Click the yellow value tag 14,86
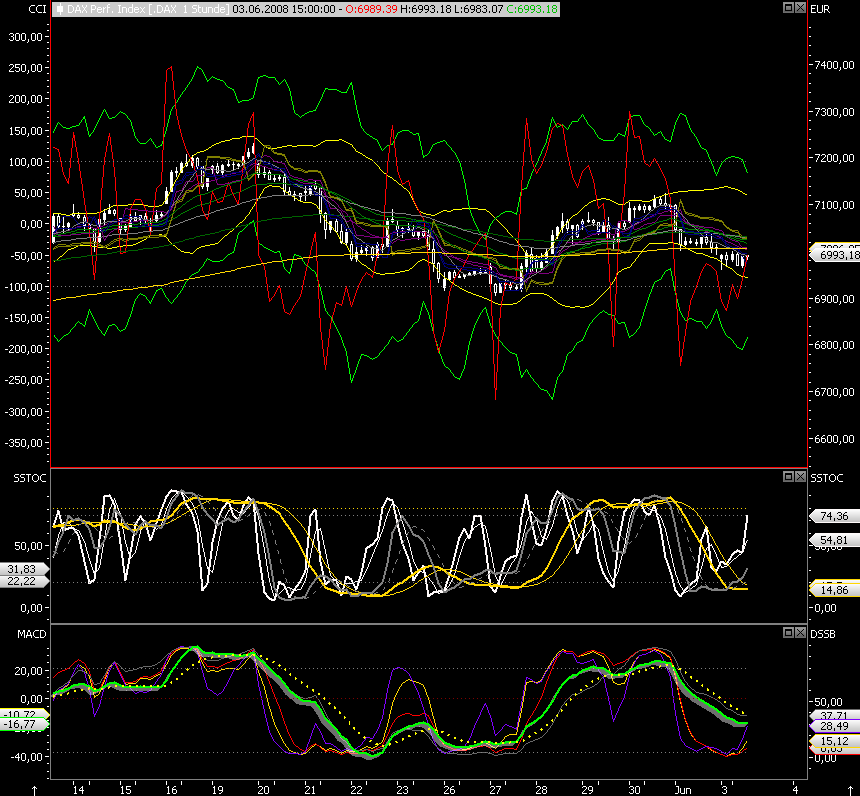Screen dimensions: 860x796 click(835, 590)
